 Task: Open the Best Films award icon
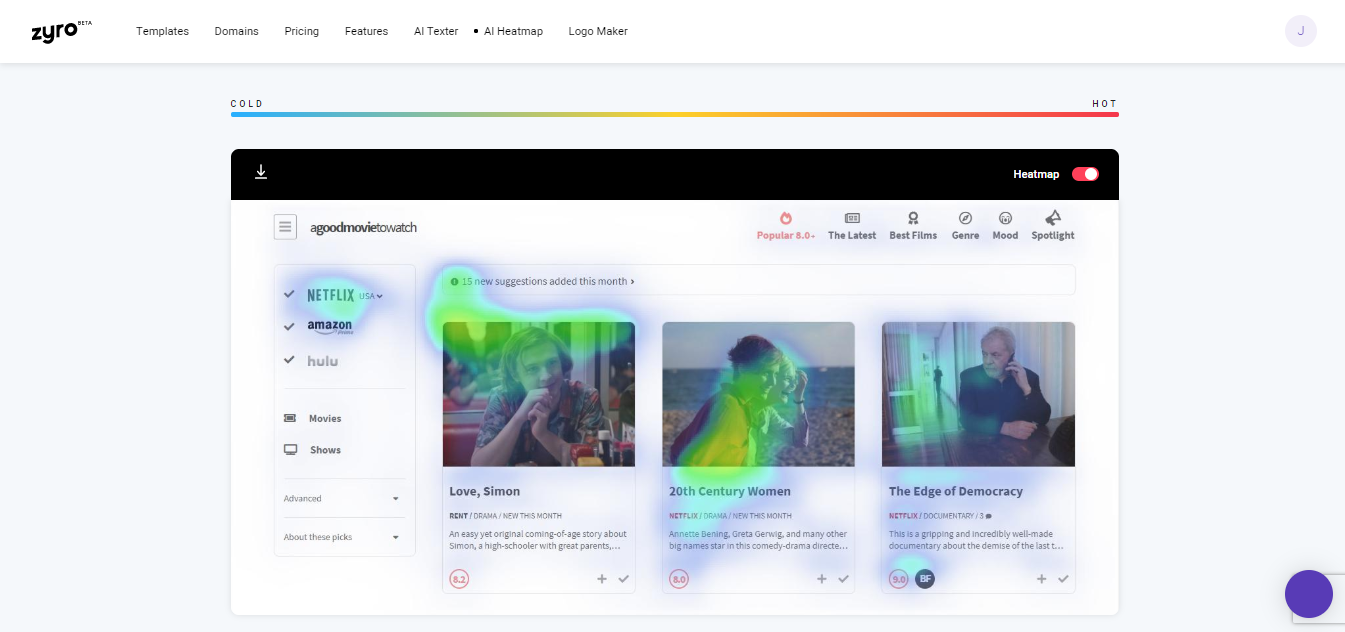click(x=913, y=218)
